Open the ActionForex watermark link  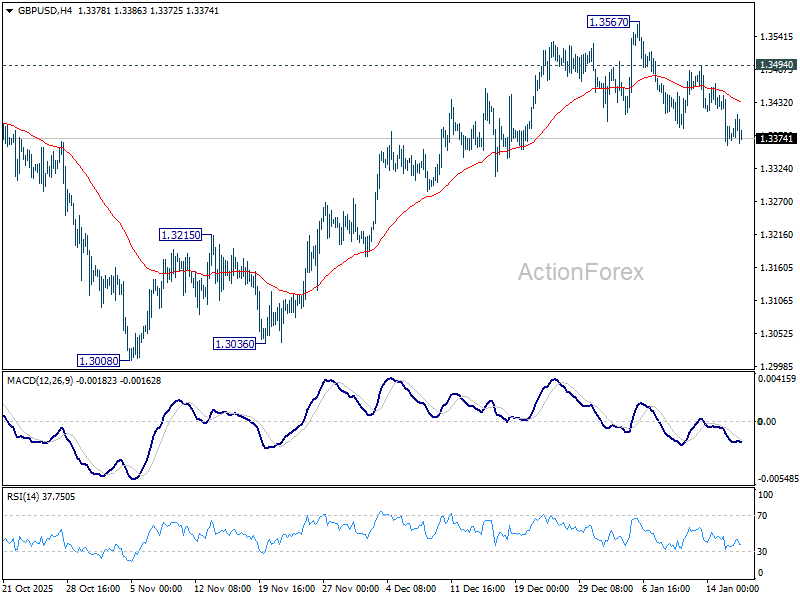(580, 268)
